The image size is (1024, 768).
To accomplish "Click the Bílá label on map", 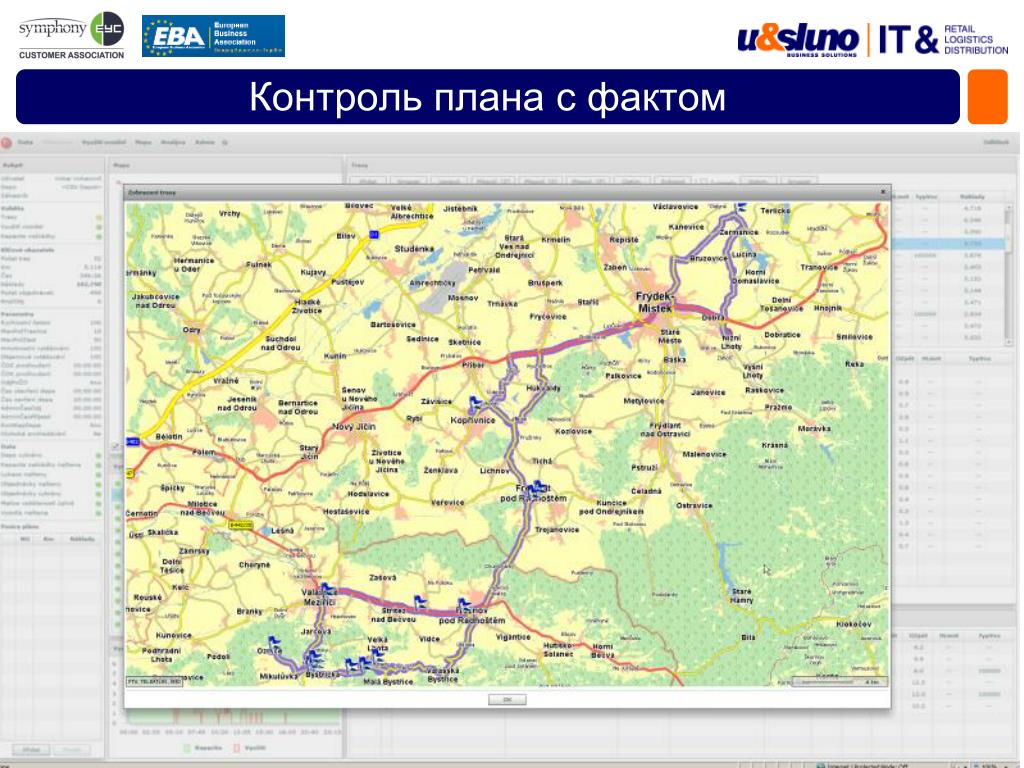I will point(748,637).
